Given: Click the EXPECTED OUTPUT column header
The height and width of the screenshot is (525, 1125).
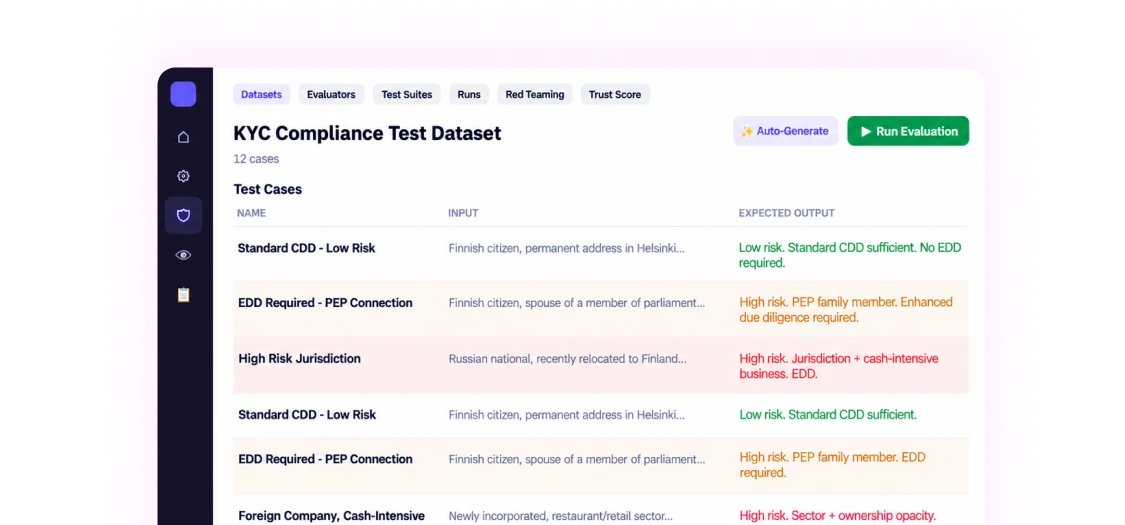Looking at the screenshot, I should (x=787, y=213).
